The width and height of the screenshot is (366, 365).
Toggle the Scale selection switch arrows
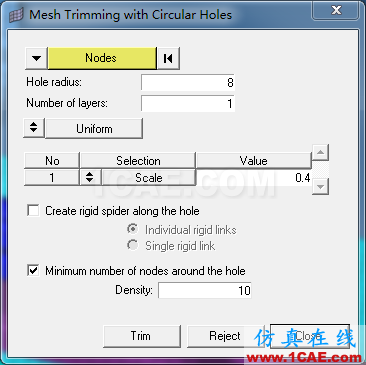(x=89, y=177)
